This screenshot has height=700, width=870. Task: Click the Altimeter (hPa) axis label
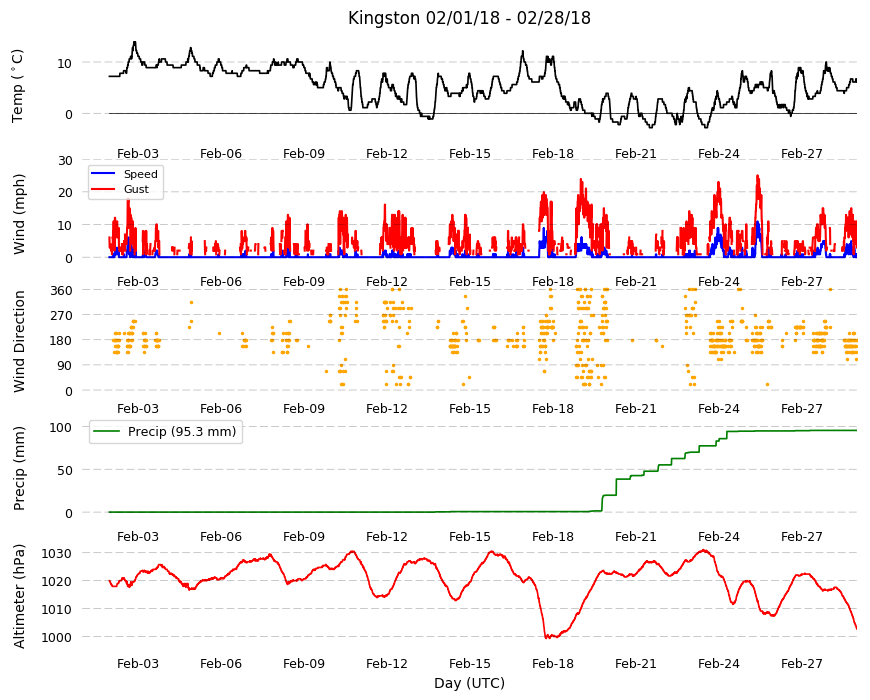(19, 596)
